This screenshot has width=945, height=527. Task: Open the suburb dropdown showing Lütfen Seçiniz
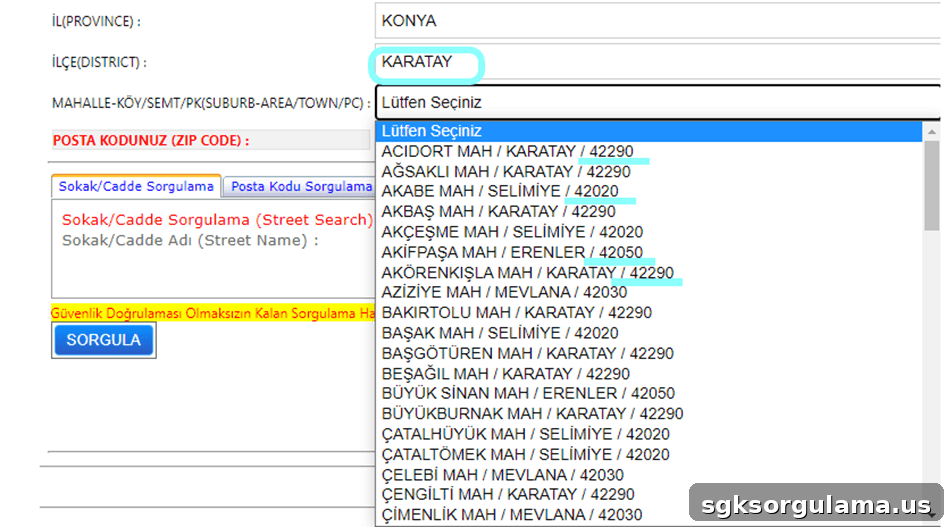click(x=659, y=103)
